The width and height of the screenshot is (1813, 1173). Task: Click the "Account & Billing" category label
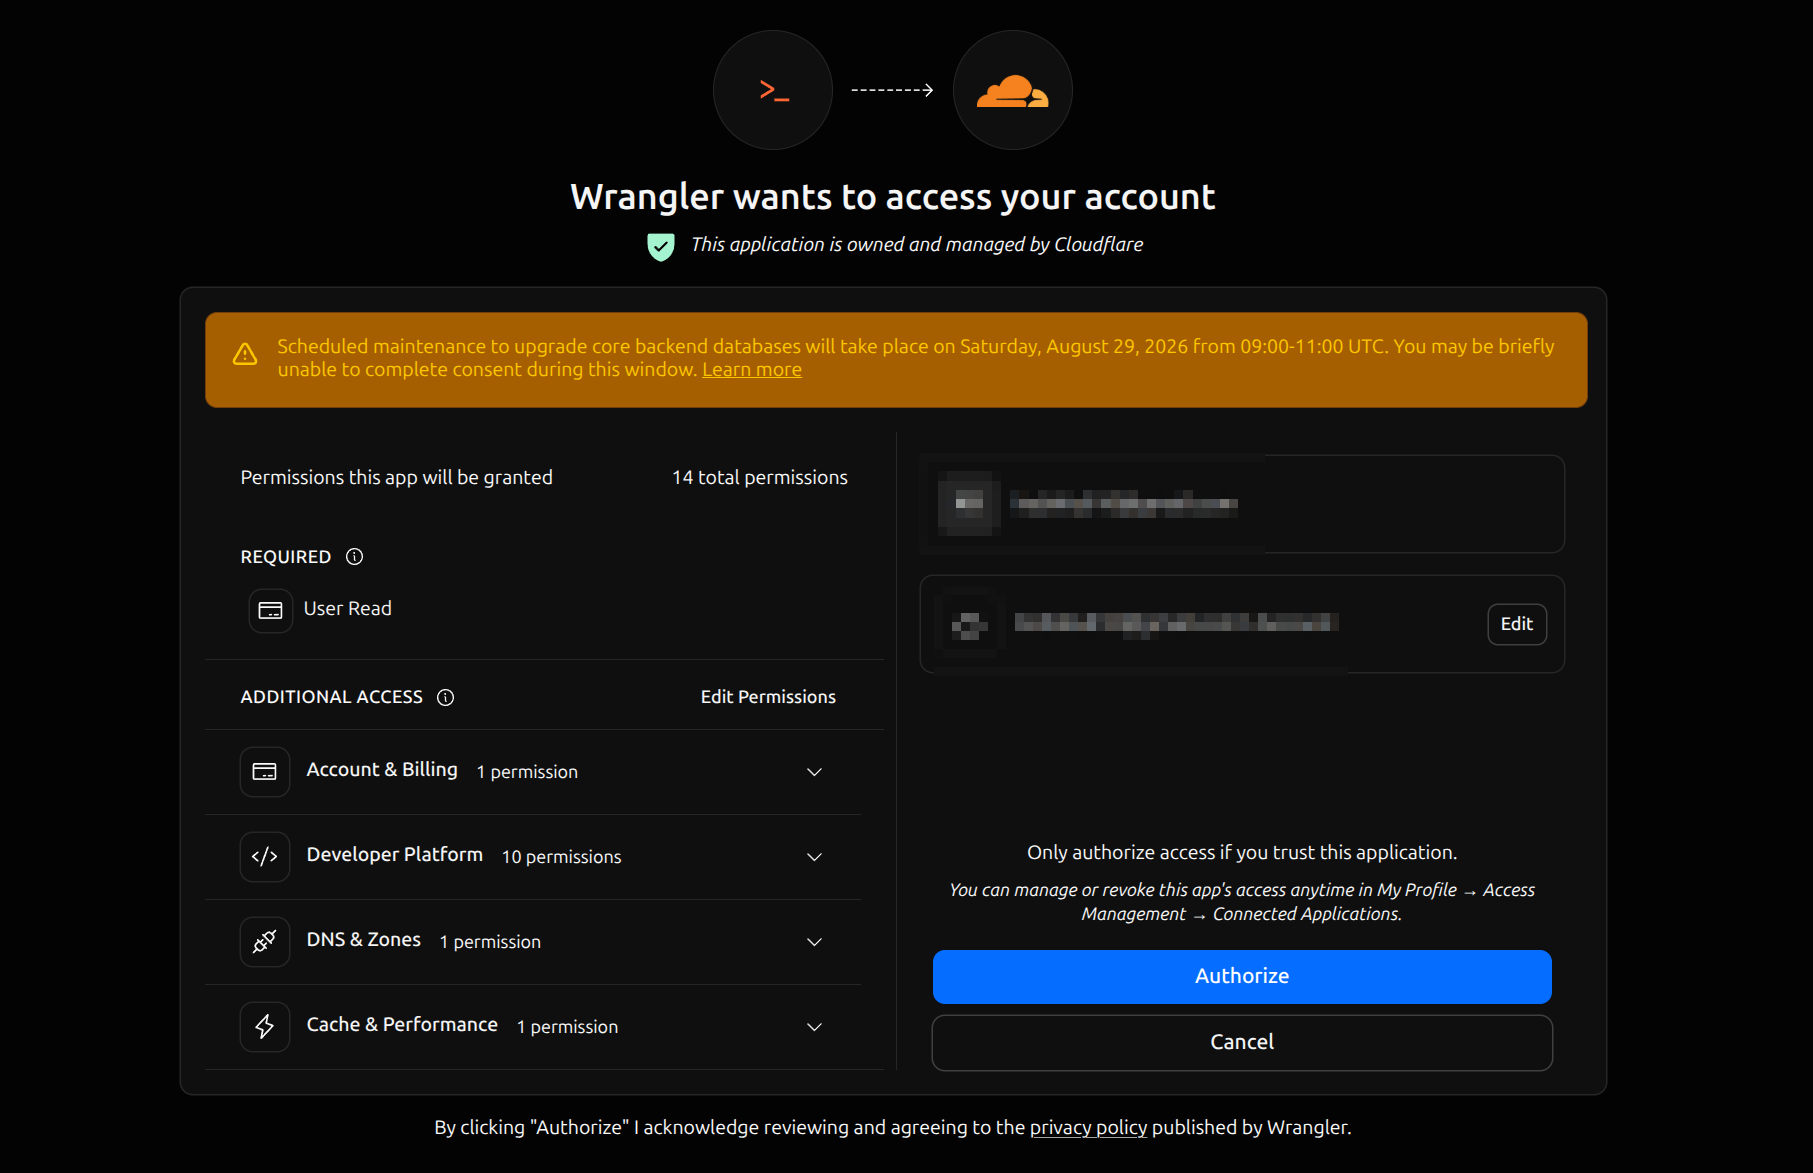click(x=382, y=770)
